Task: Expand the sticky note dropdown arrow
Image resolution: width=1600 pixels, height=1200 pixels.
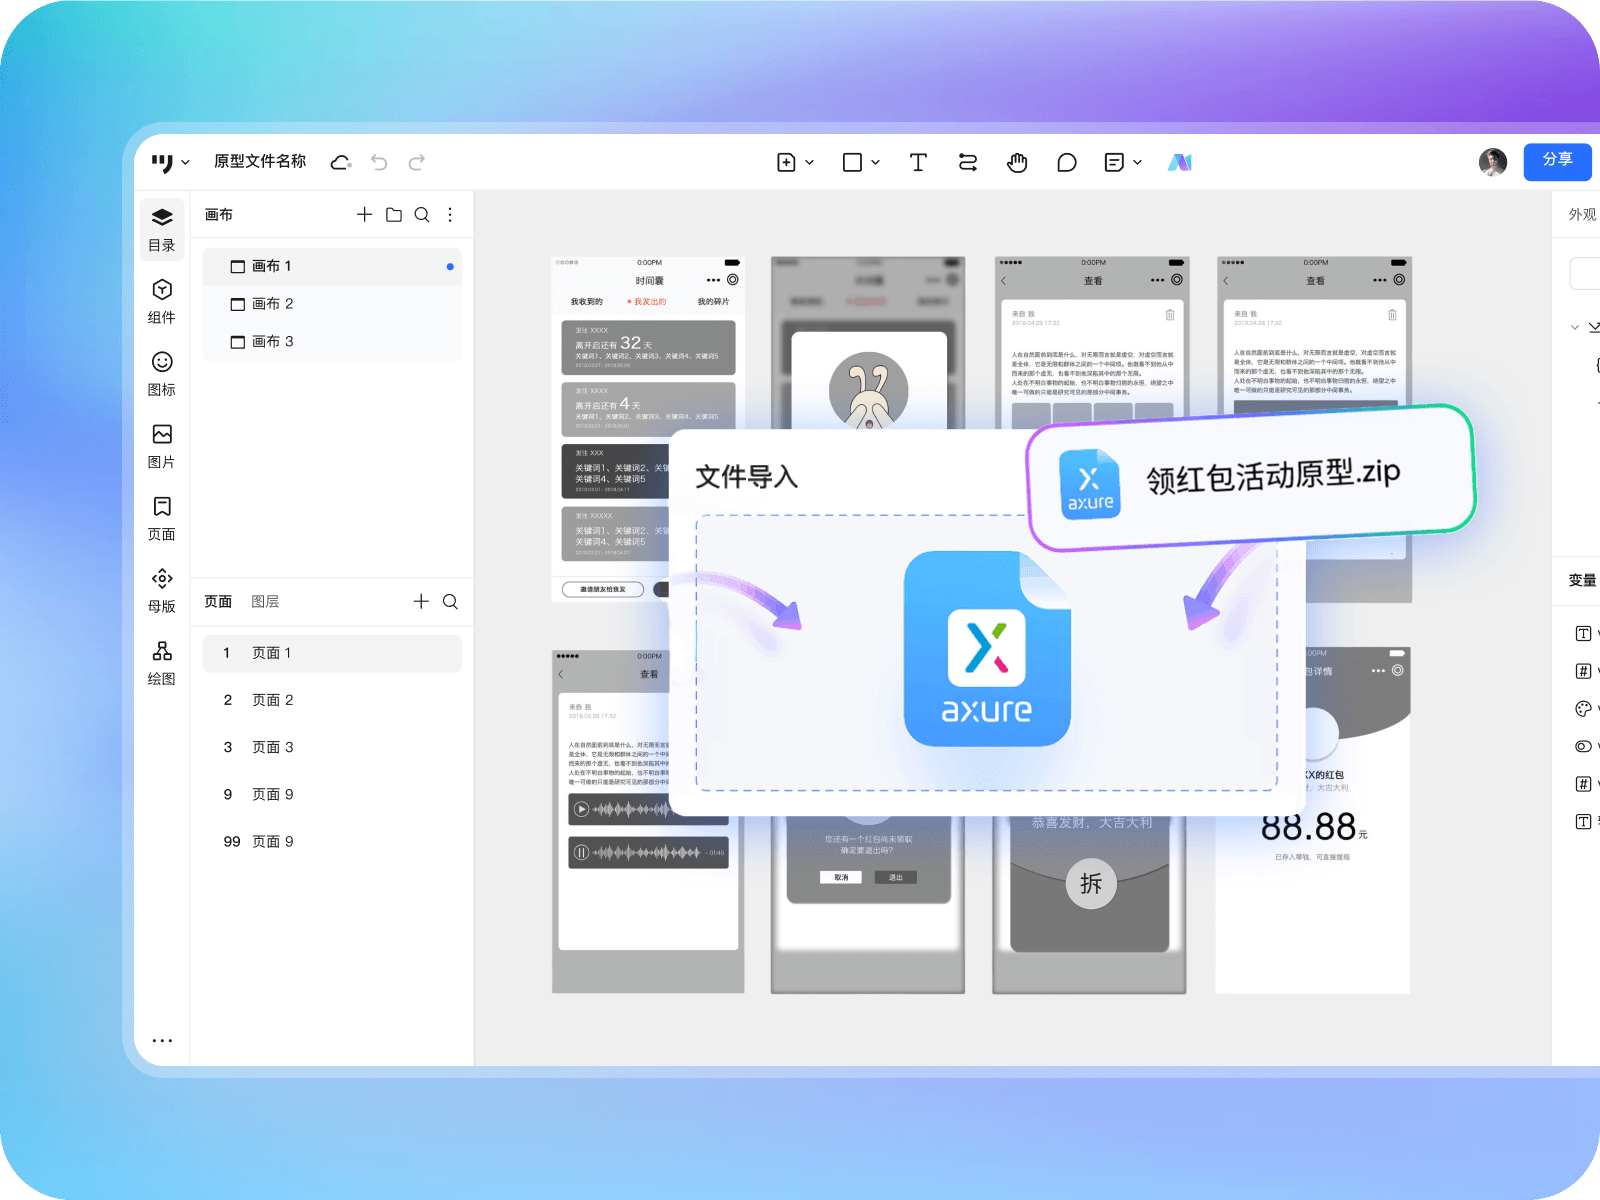Action: pyautogui.click(x=1138, y=162)
